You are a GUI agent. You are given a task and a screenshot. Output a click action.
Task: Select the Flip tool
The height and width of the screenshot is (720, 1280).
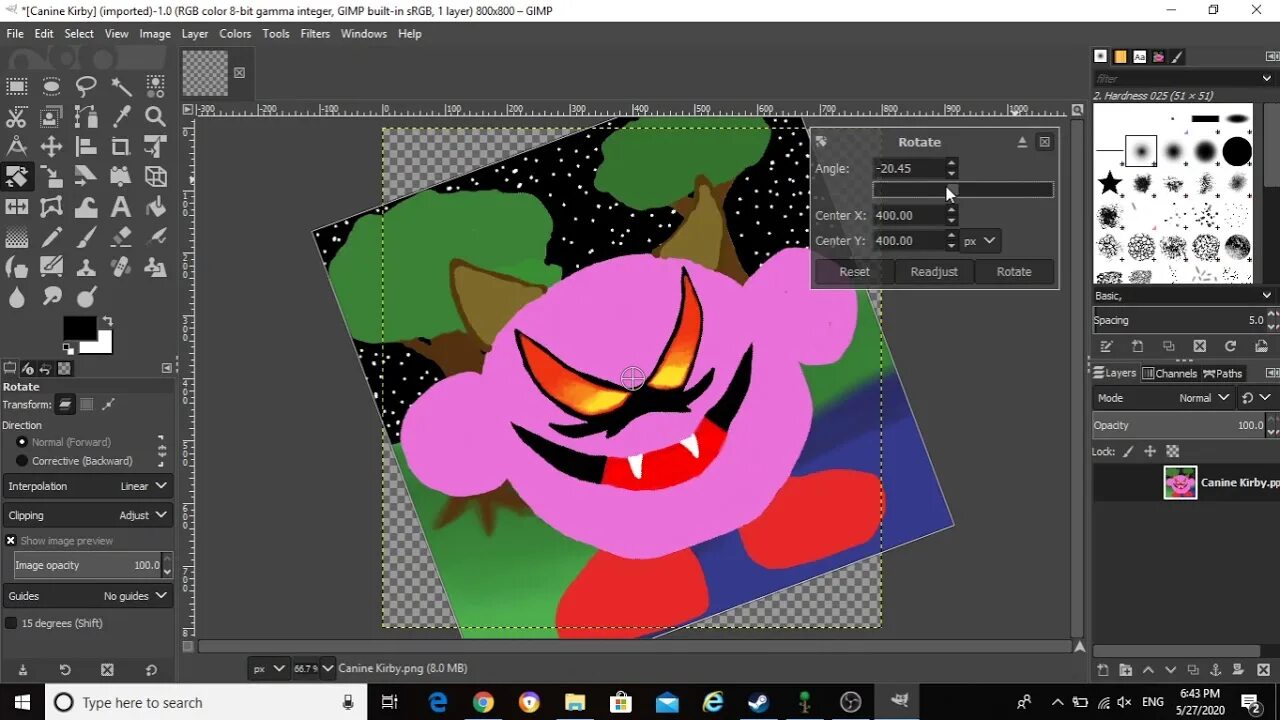click(17, 207)
